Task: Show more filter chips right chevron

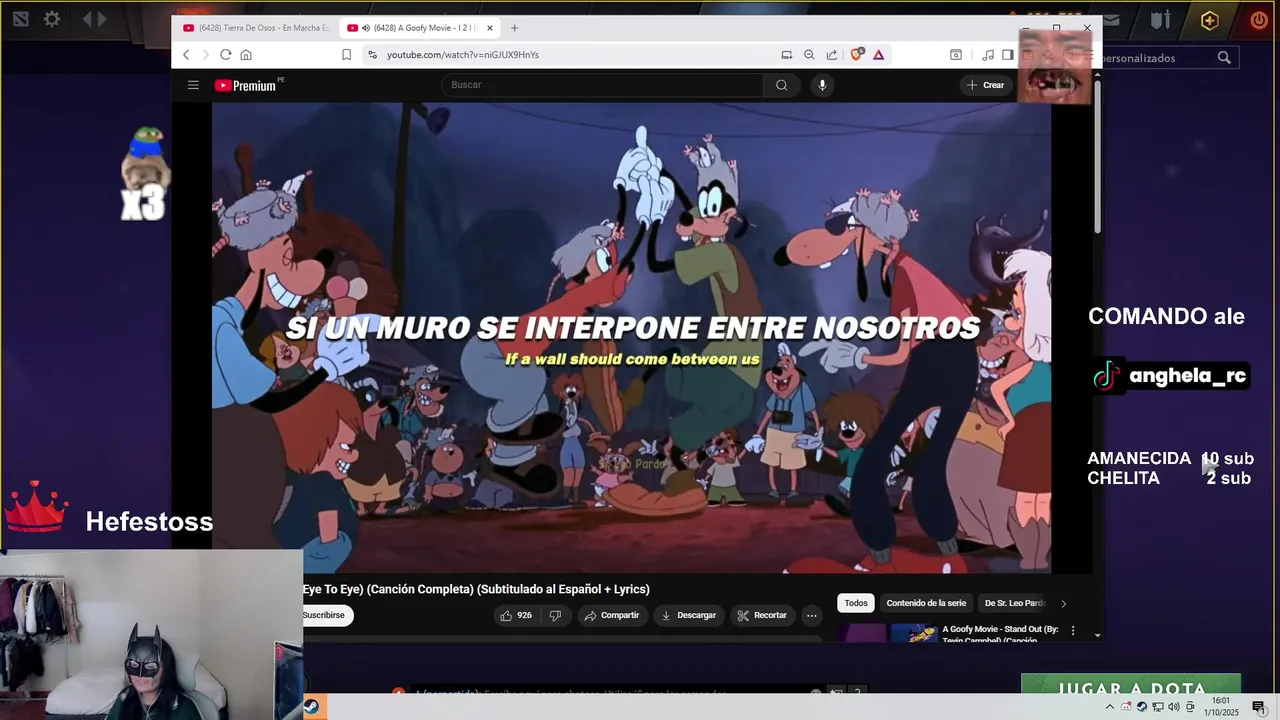Action: (1063, 603)
